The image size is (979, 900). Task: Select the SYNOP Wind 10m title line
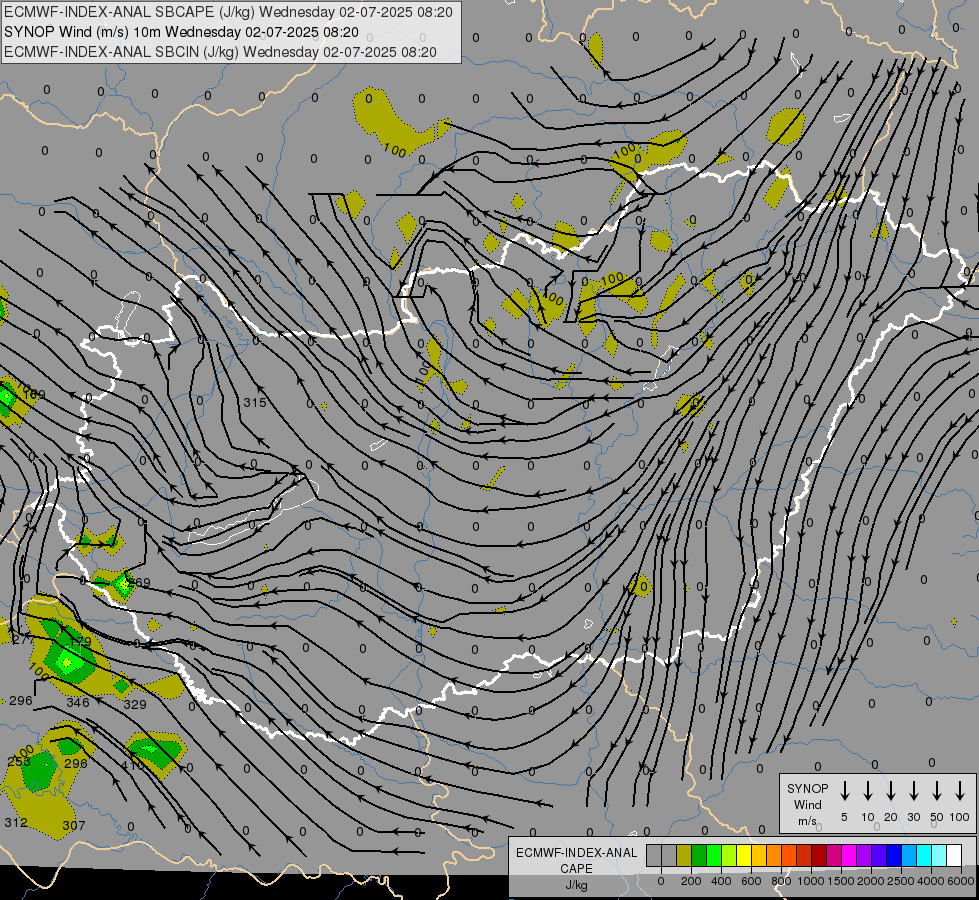pyautogui.click(x=181, y=32)
